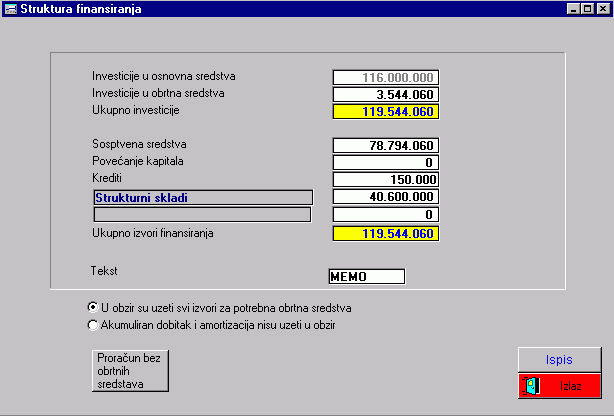Click the Krediti value field
Viewport: 614px width, 416px height.
[386, 179]
